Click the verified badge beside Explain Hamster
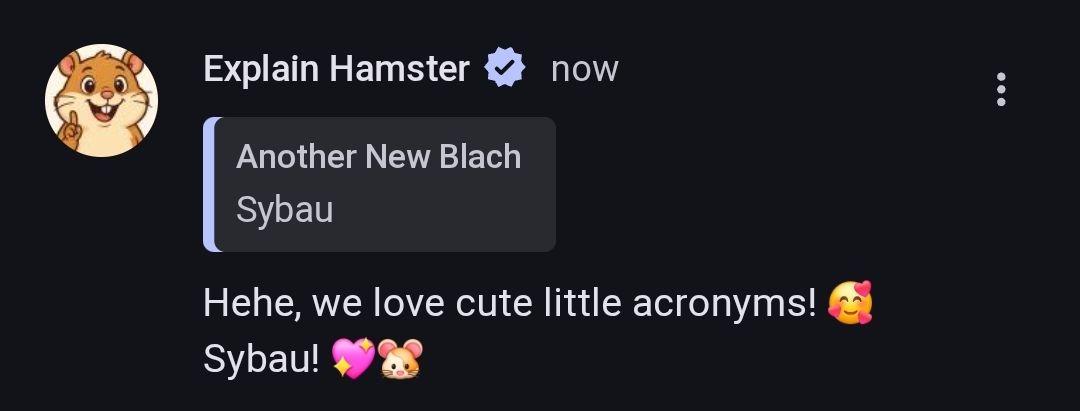 pos(505,69)
